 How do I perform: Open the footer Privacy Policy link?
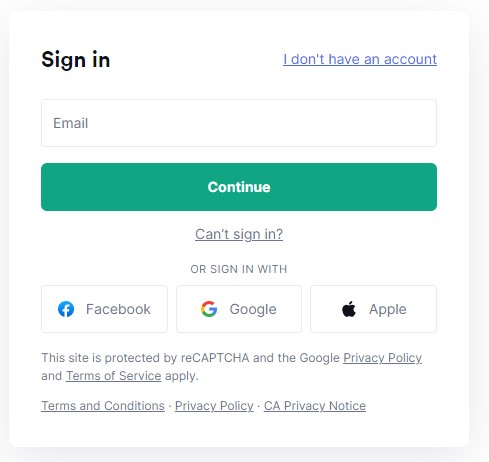tap(214, 406)
